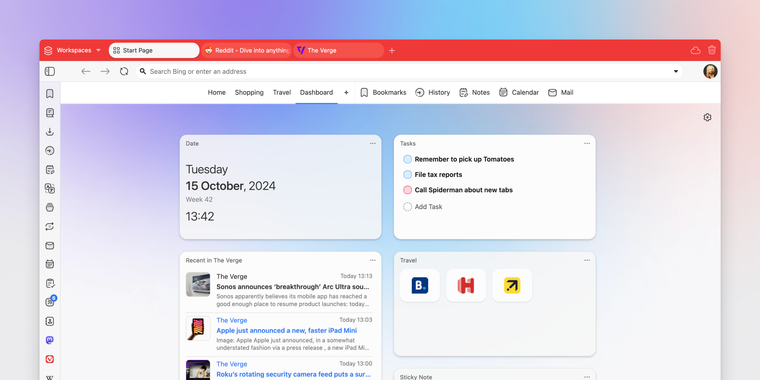Reload the current page

tap(124, 71)
